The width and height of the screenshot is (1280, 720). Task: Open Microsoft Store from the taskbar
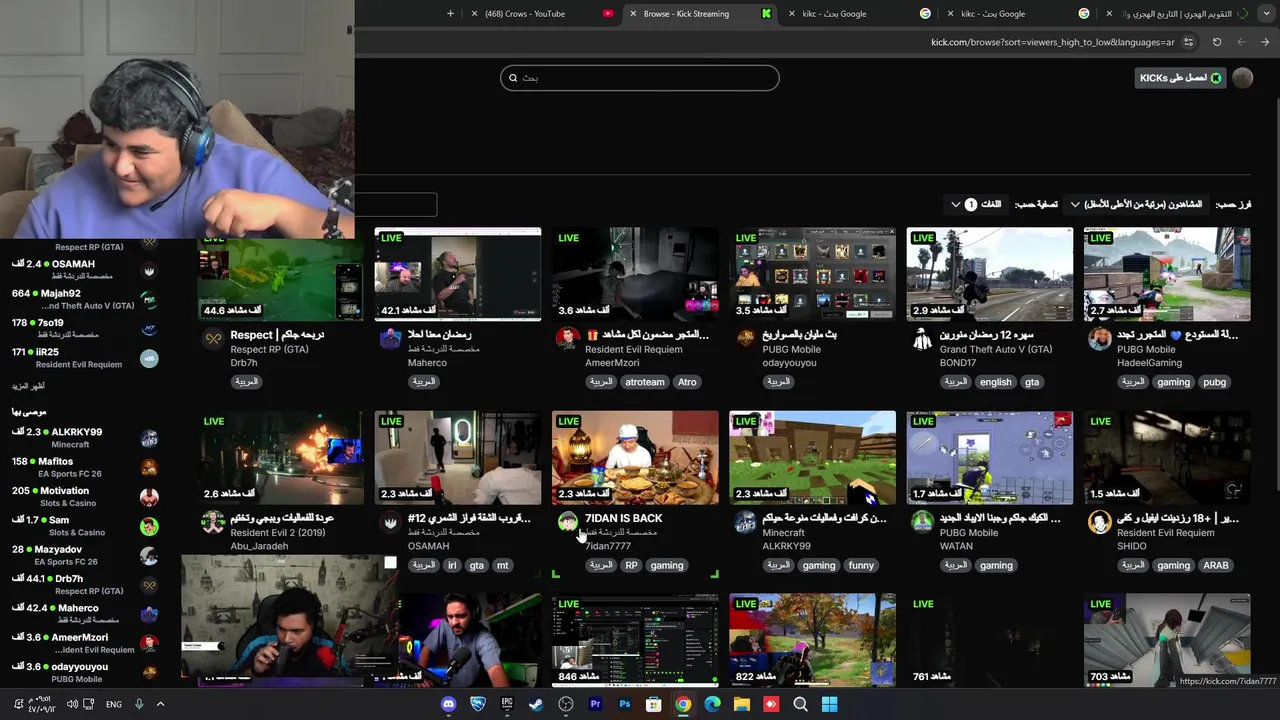(653, 704)
